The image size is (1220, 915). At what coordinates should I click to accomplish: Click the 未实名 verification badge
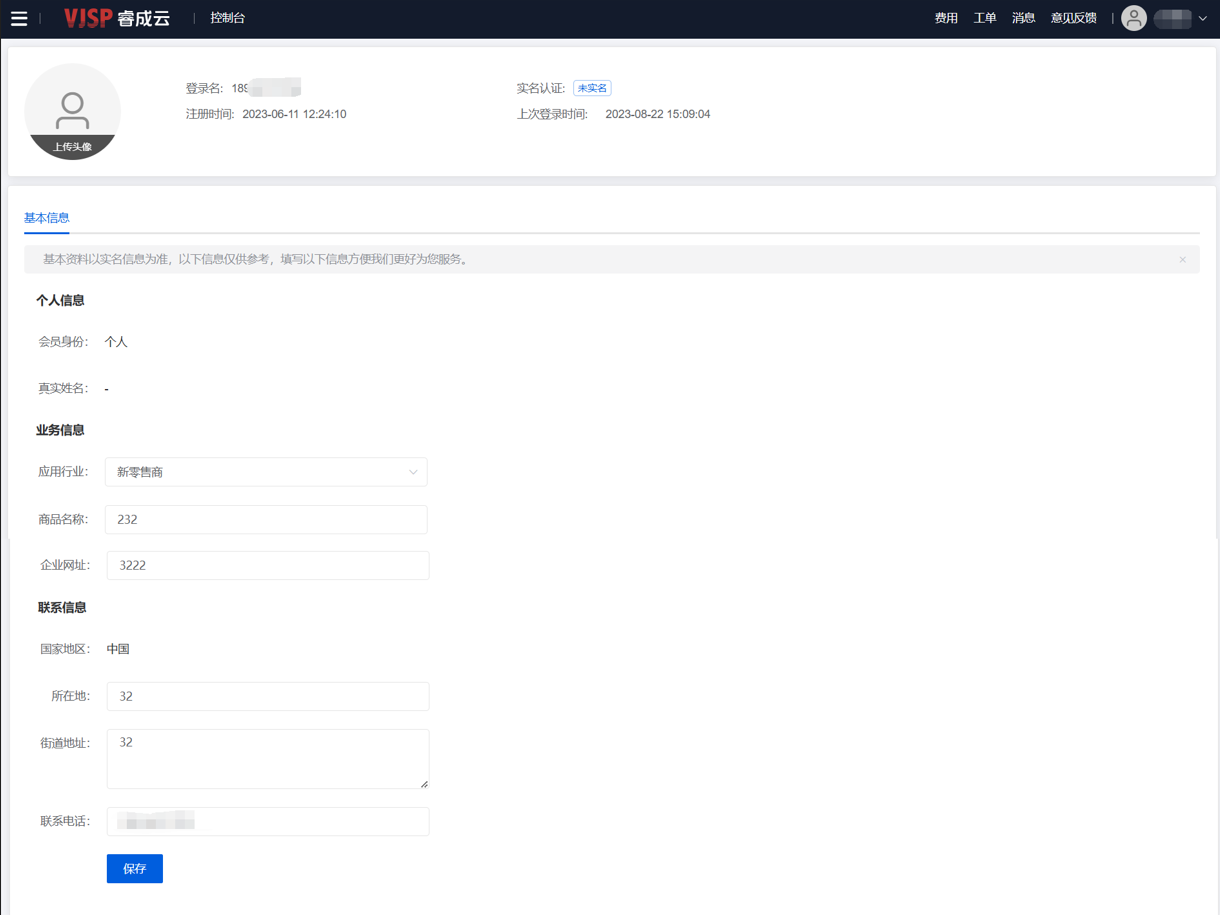click(x=592, y=88)
